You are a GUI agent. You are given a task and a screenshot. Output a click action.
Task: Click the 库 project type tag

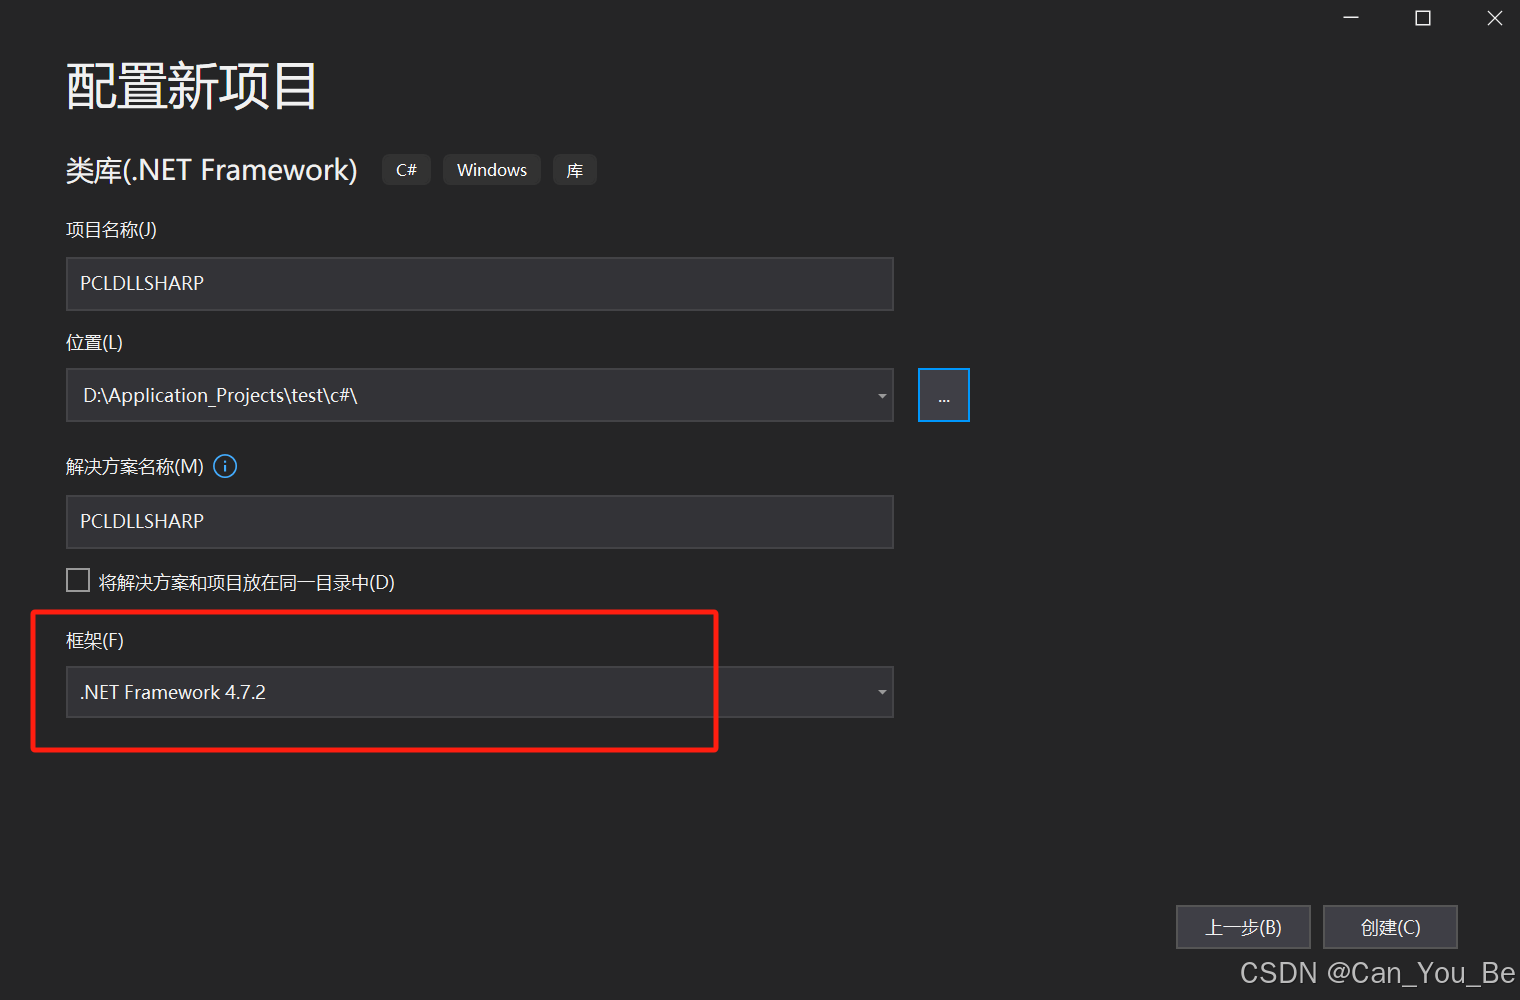point(575,169)
